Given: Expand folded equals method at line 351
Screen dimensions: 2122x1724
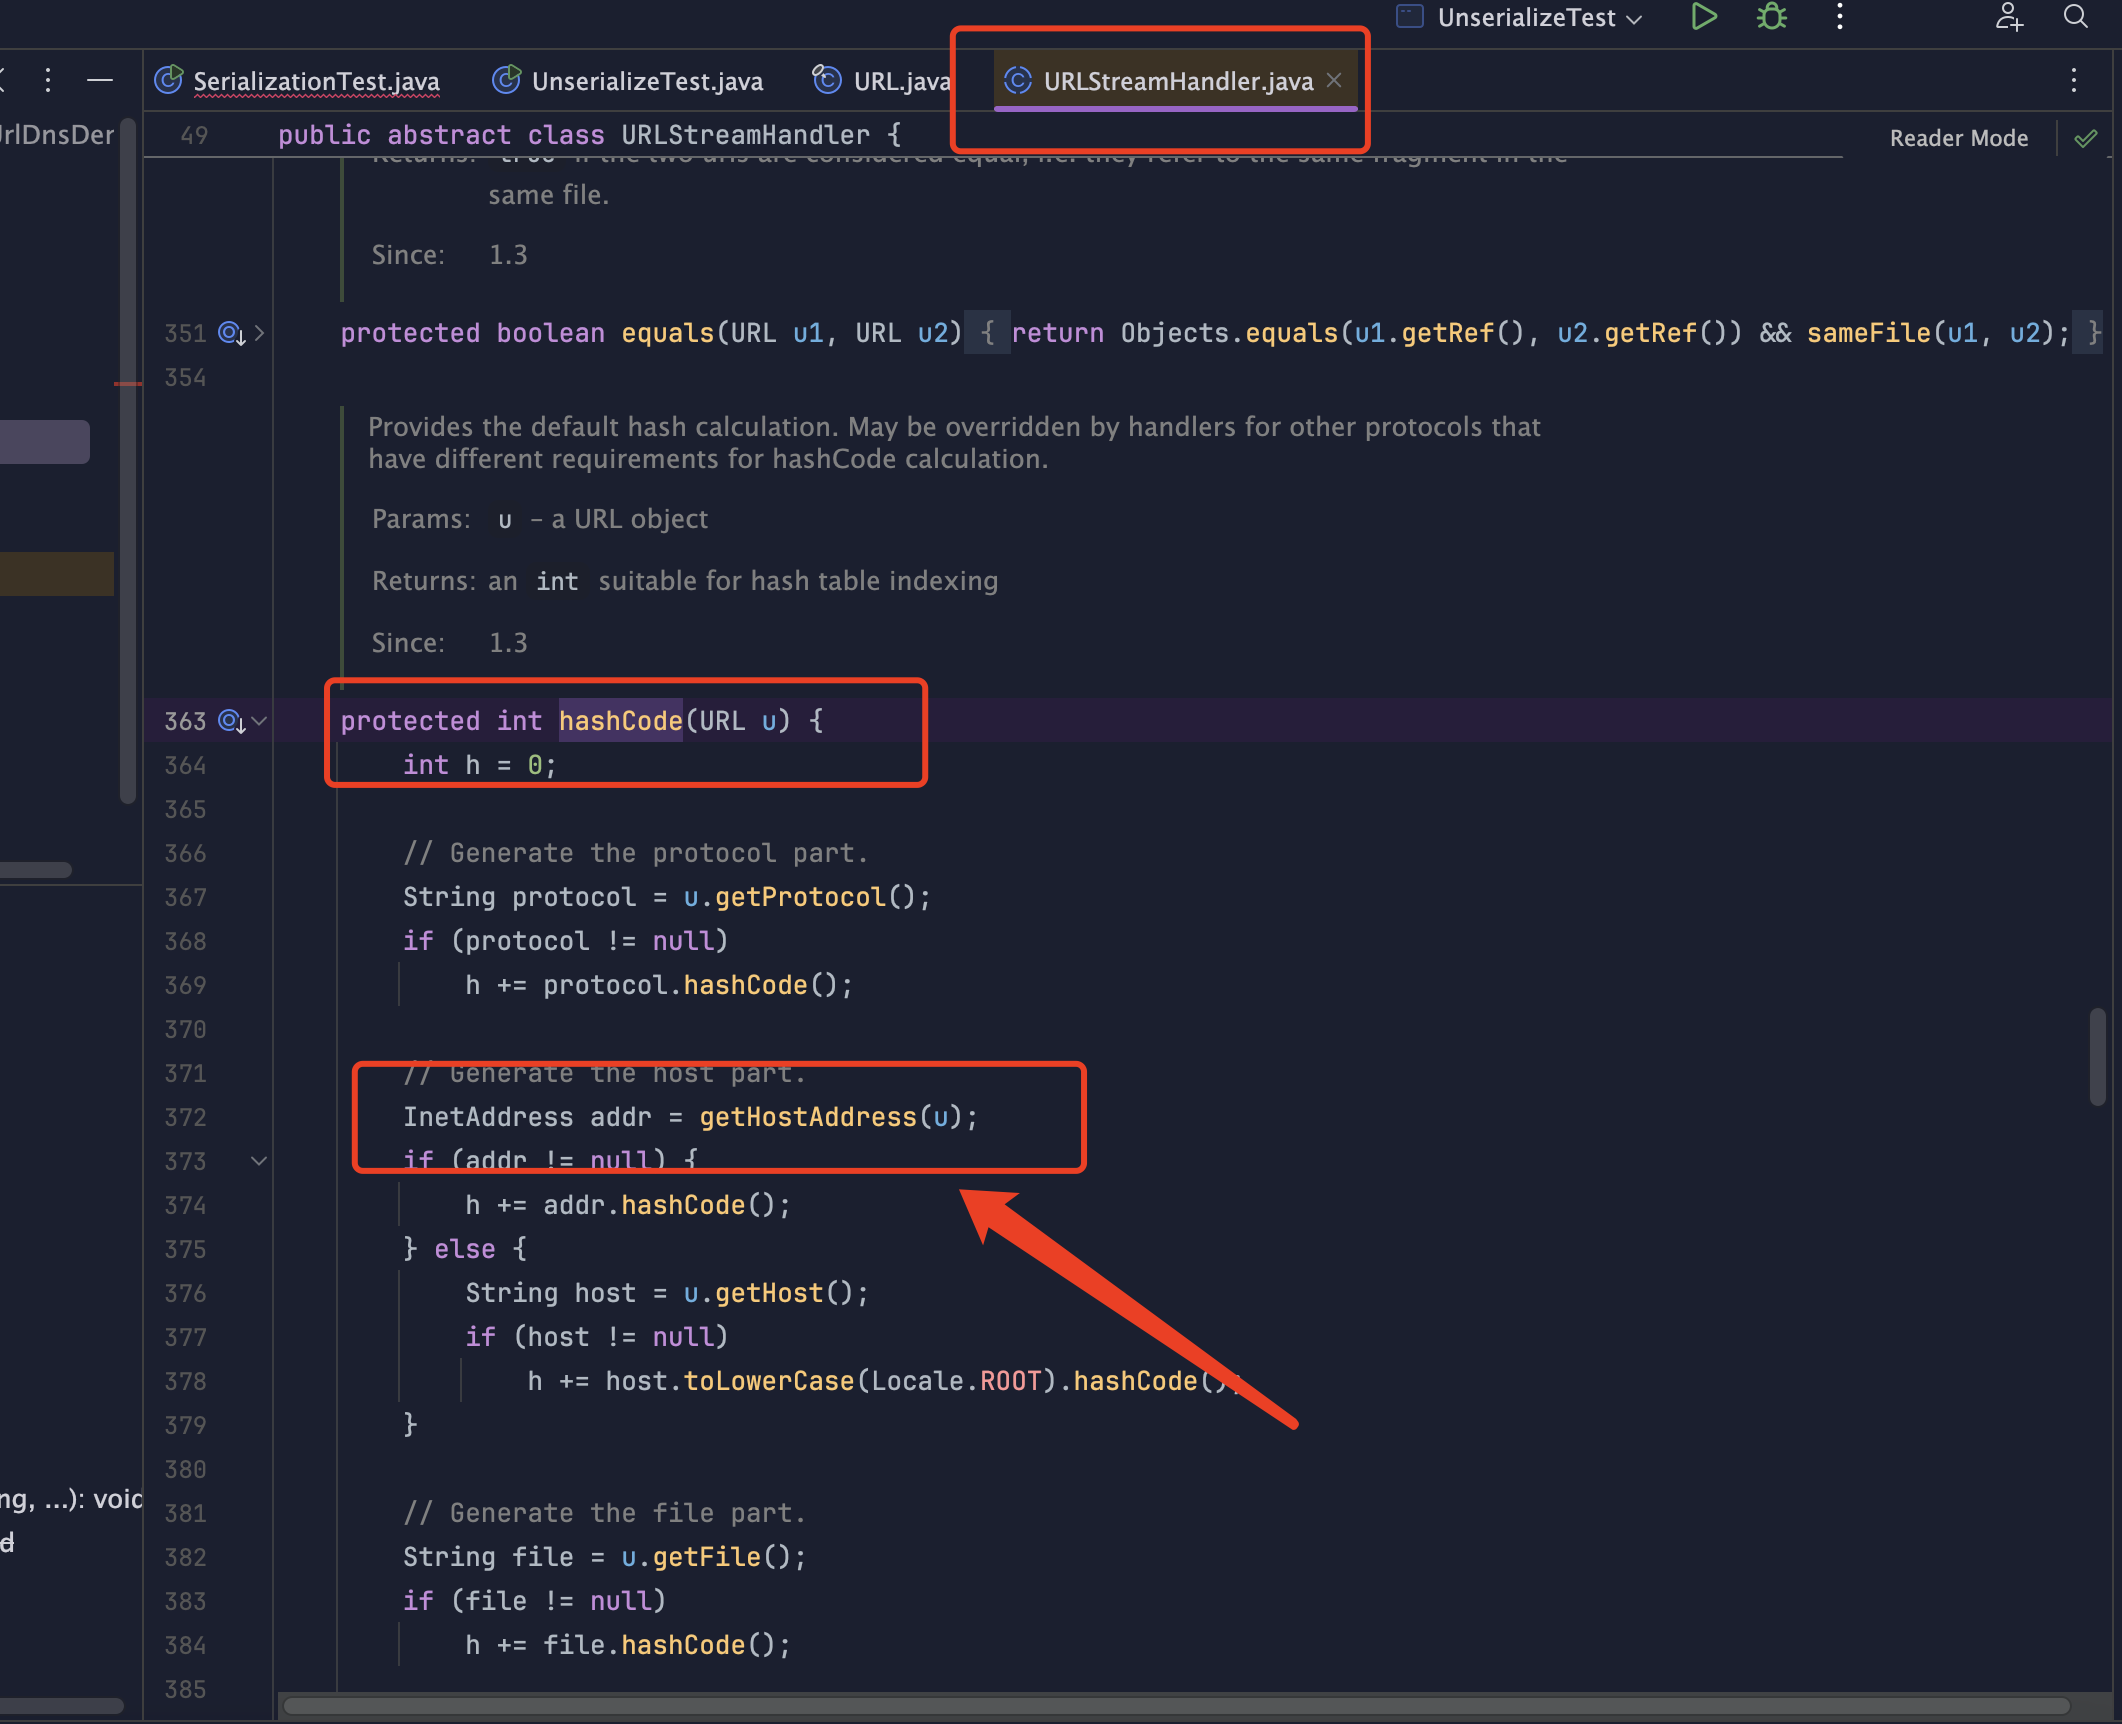Looking at the screenshot, I should tap(260, 333).
